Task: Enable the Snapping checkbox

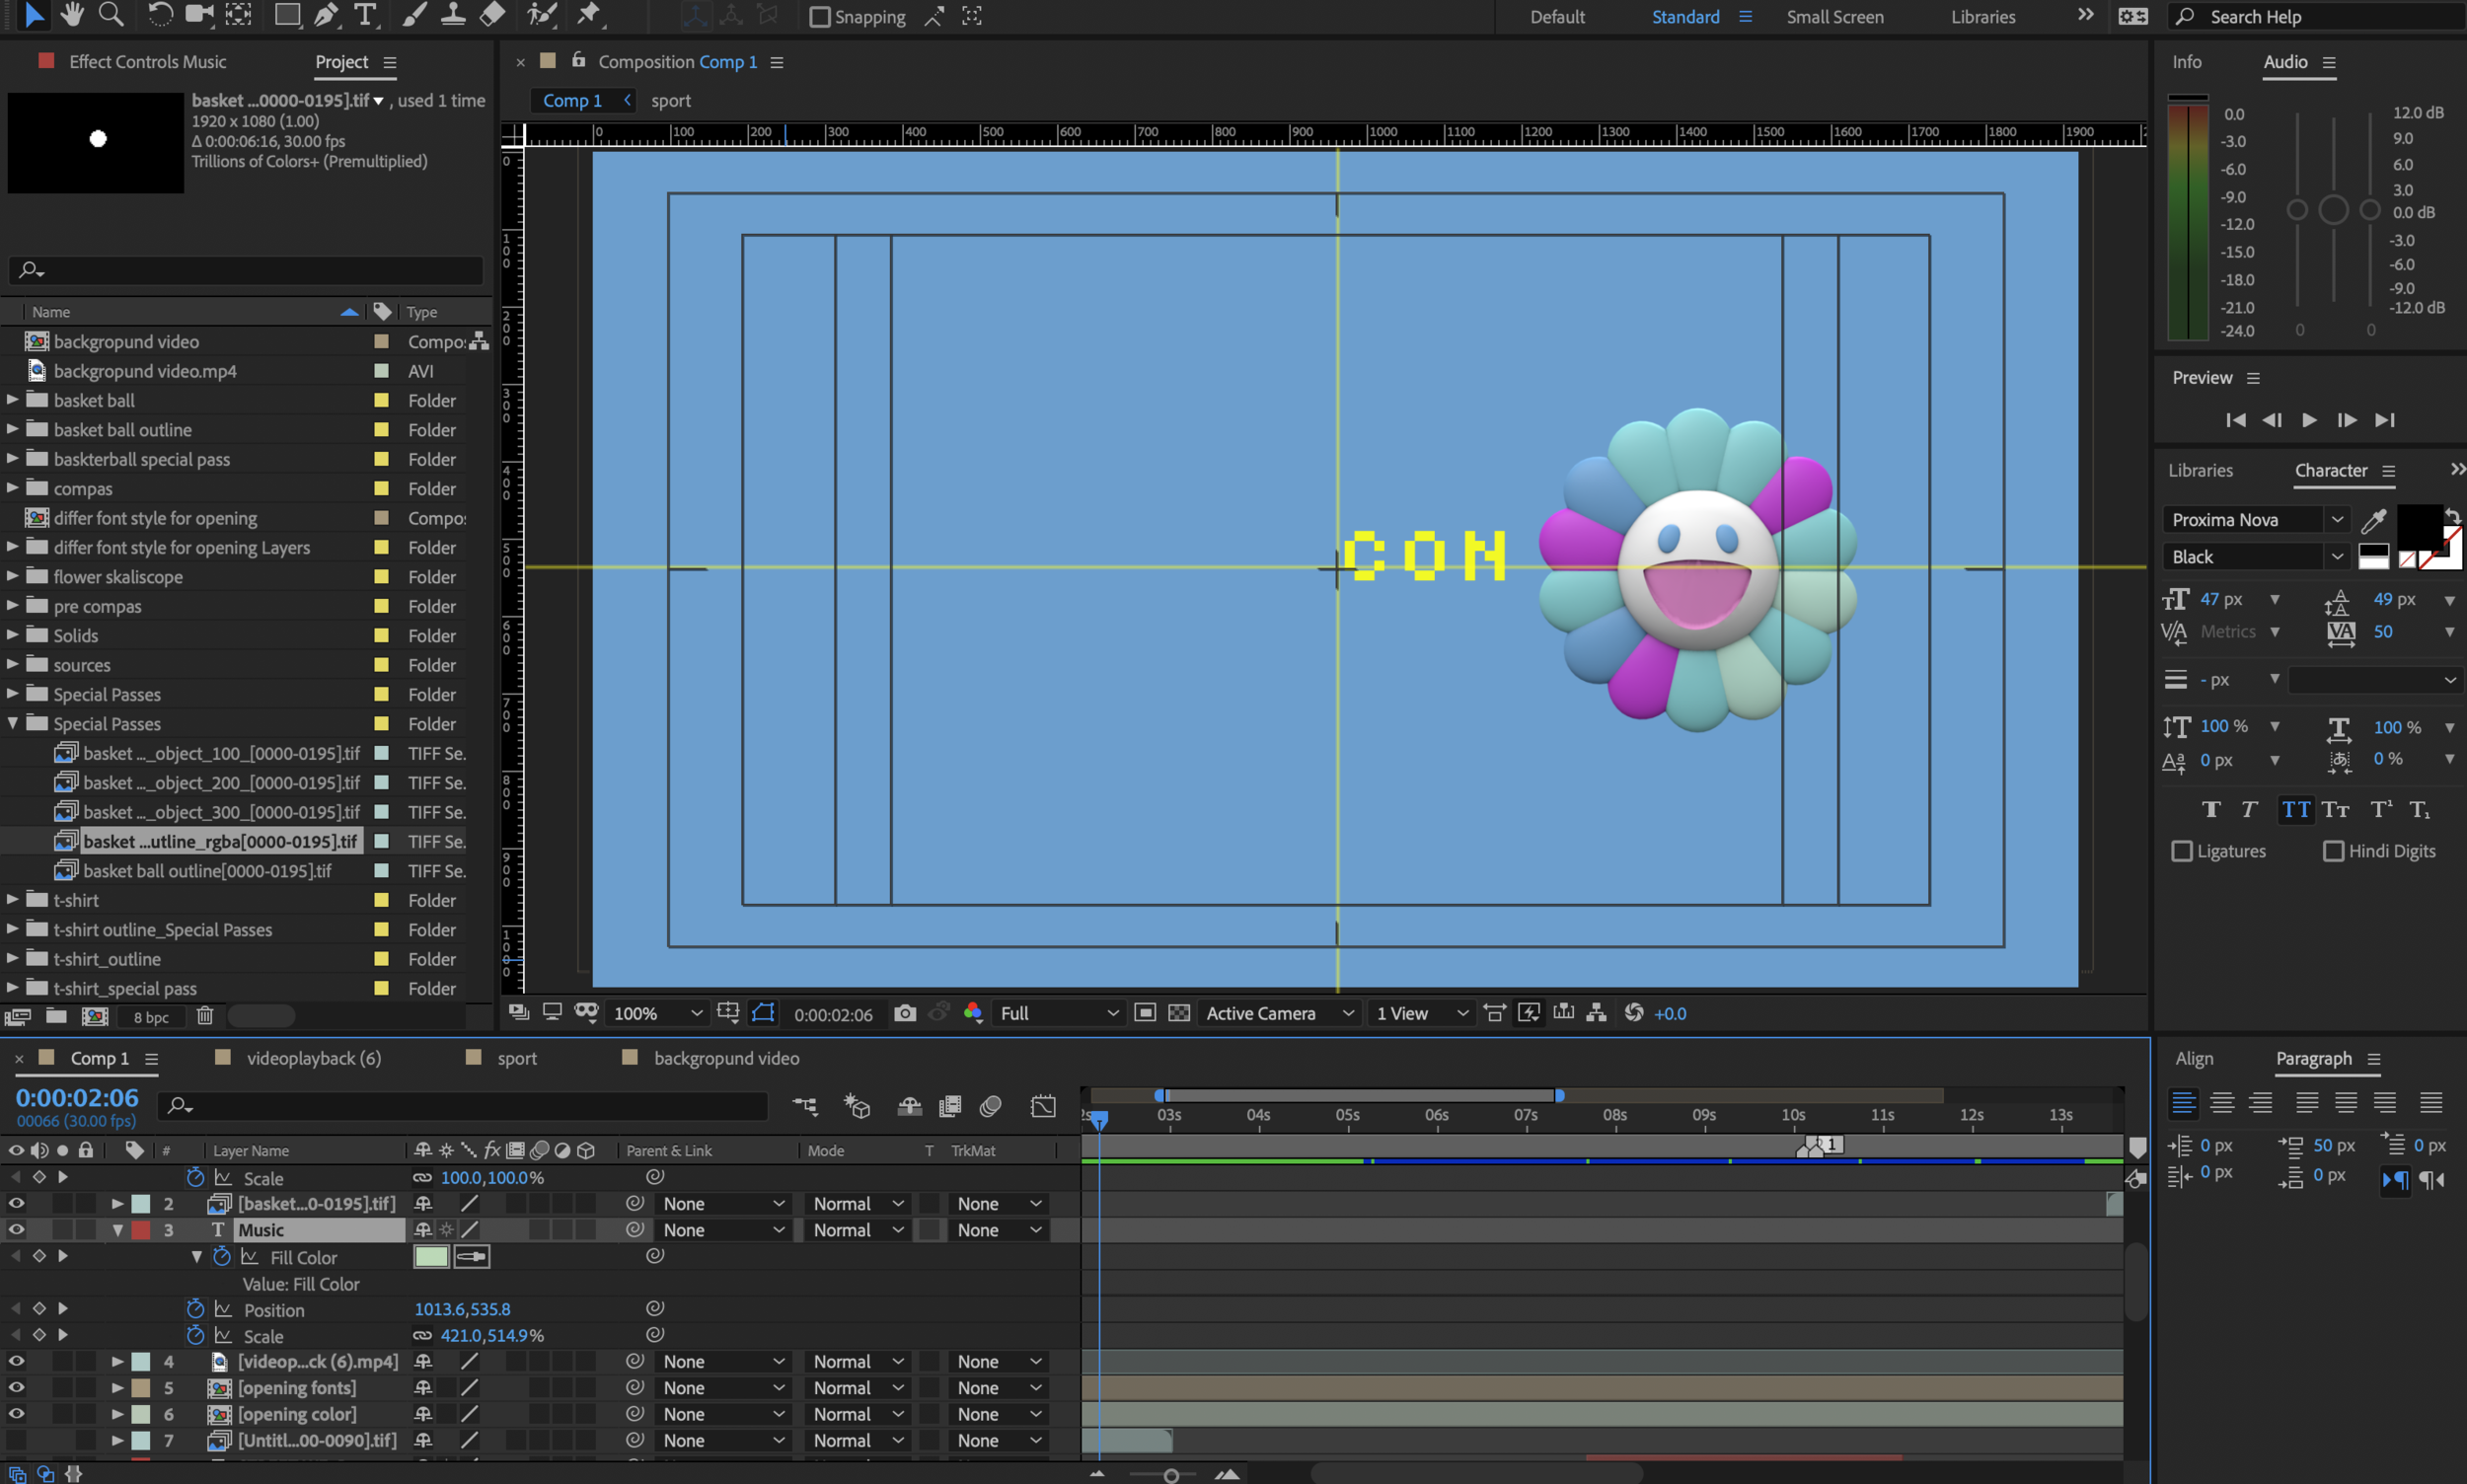Action: tap(819, 17)
